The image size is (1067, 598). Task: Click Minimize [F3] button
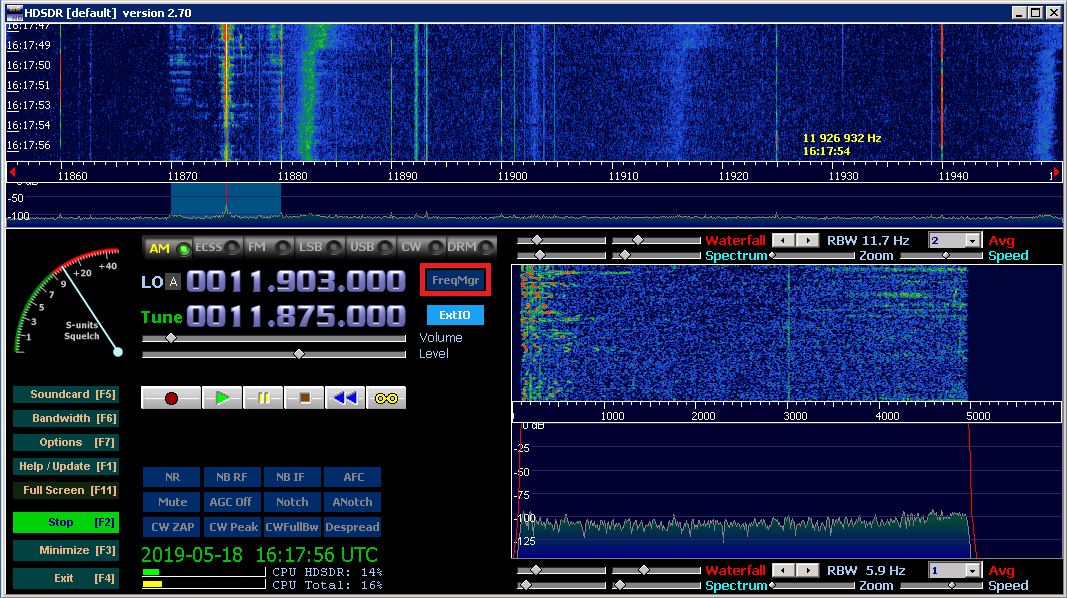[66, 550]
